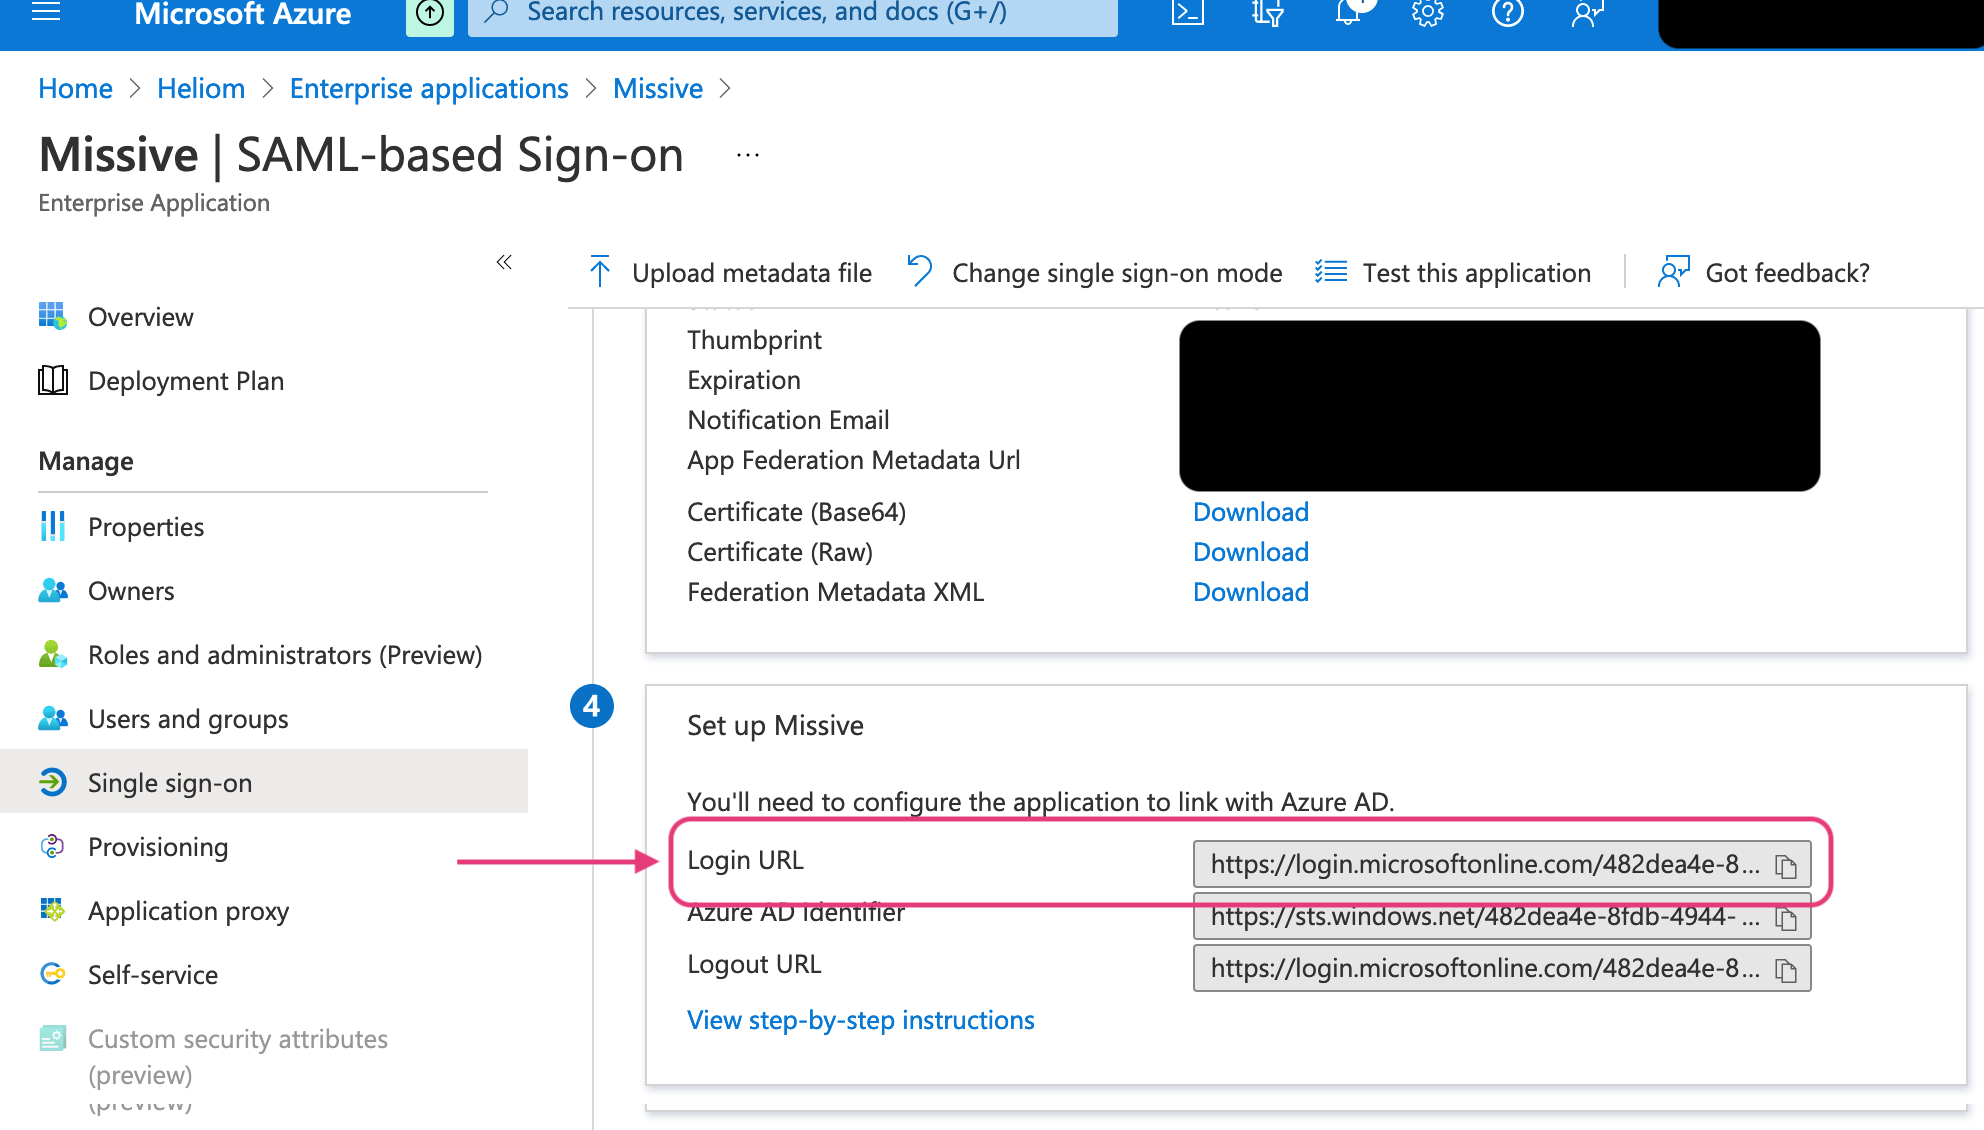This screenshot has height=1130, width=1984.
Task: Copy the Azure AD Identifier value
Action: coord(1786,918)
